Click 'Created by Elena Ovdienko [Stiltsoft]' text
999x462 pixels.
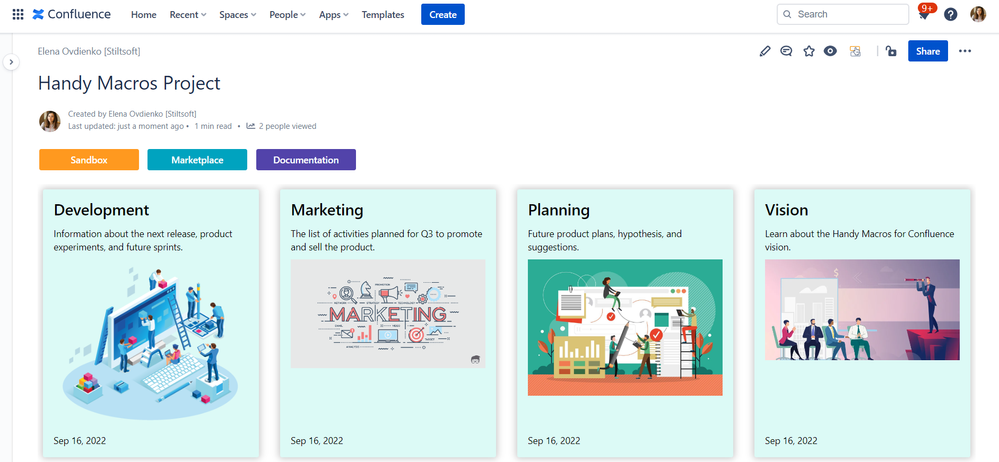tap(132, 114)
